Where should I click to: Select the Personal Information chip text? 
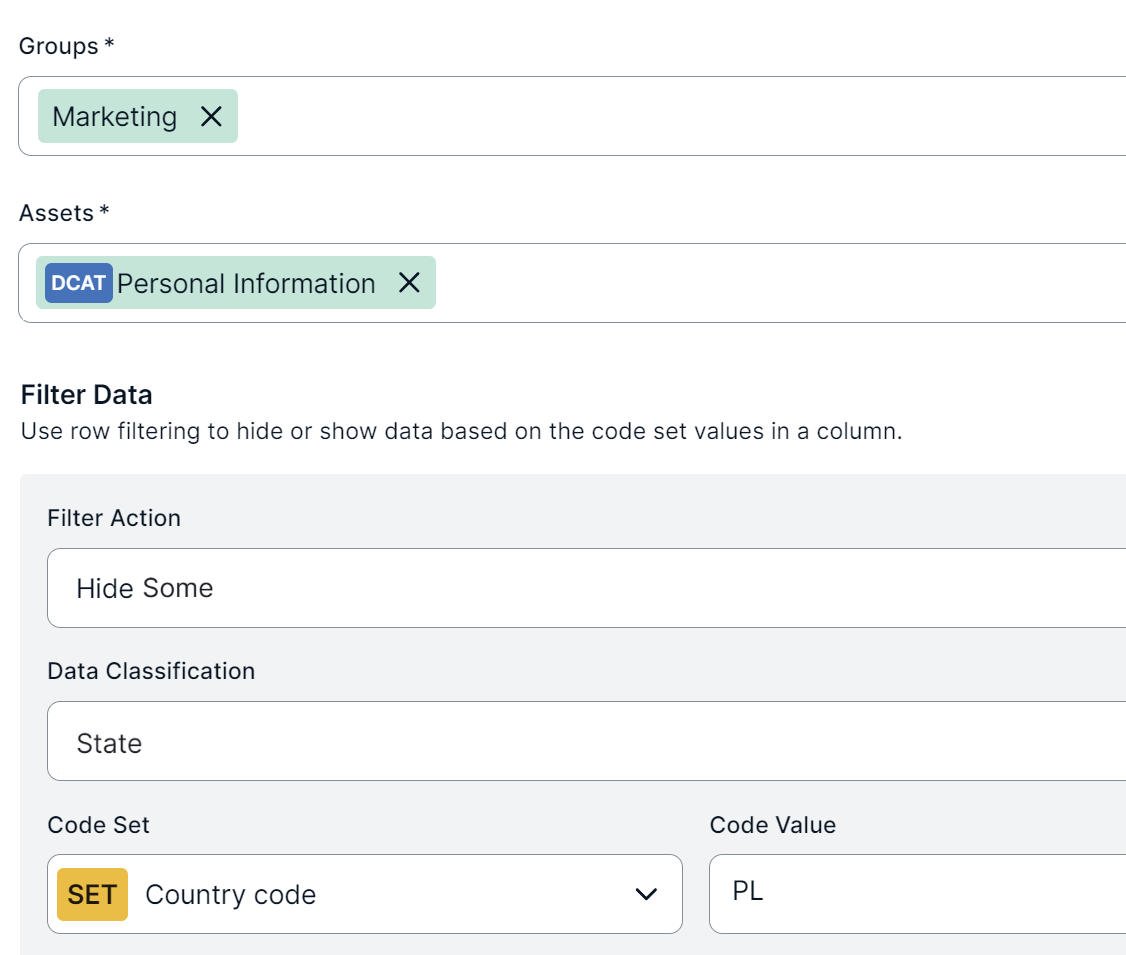246,283
